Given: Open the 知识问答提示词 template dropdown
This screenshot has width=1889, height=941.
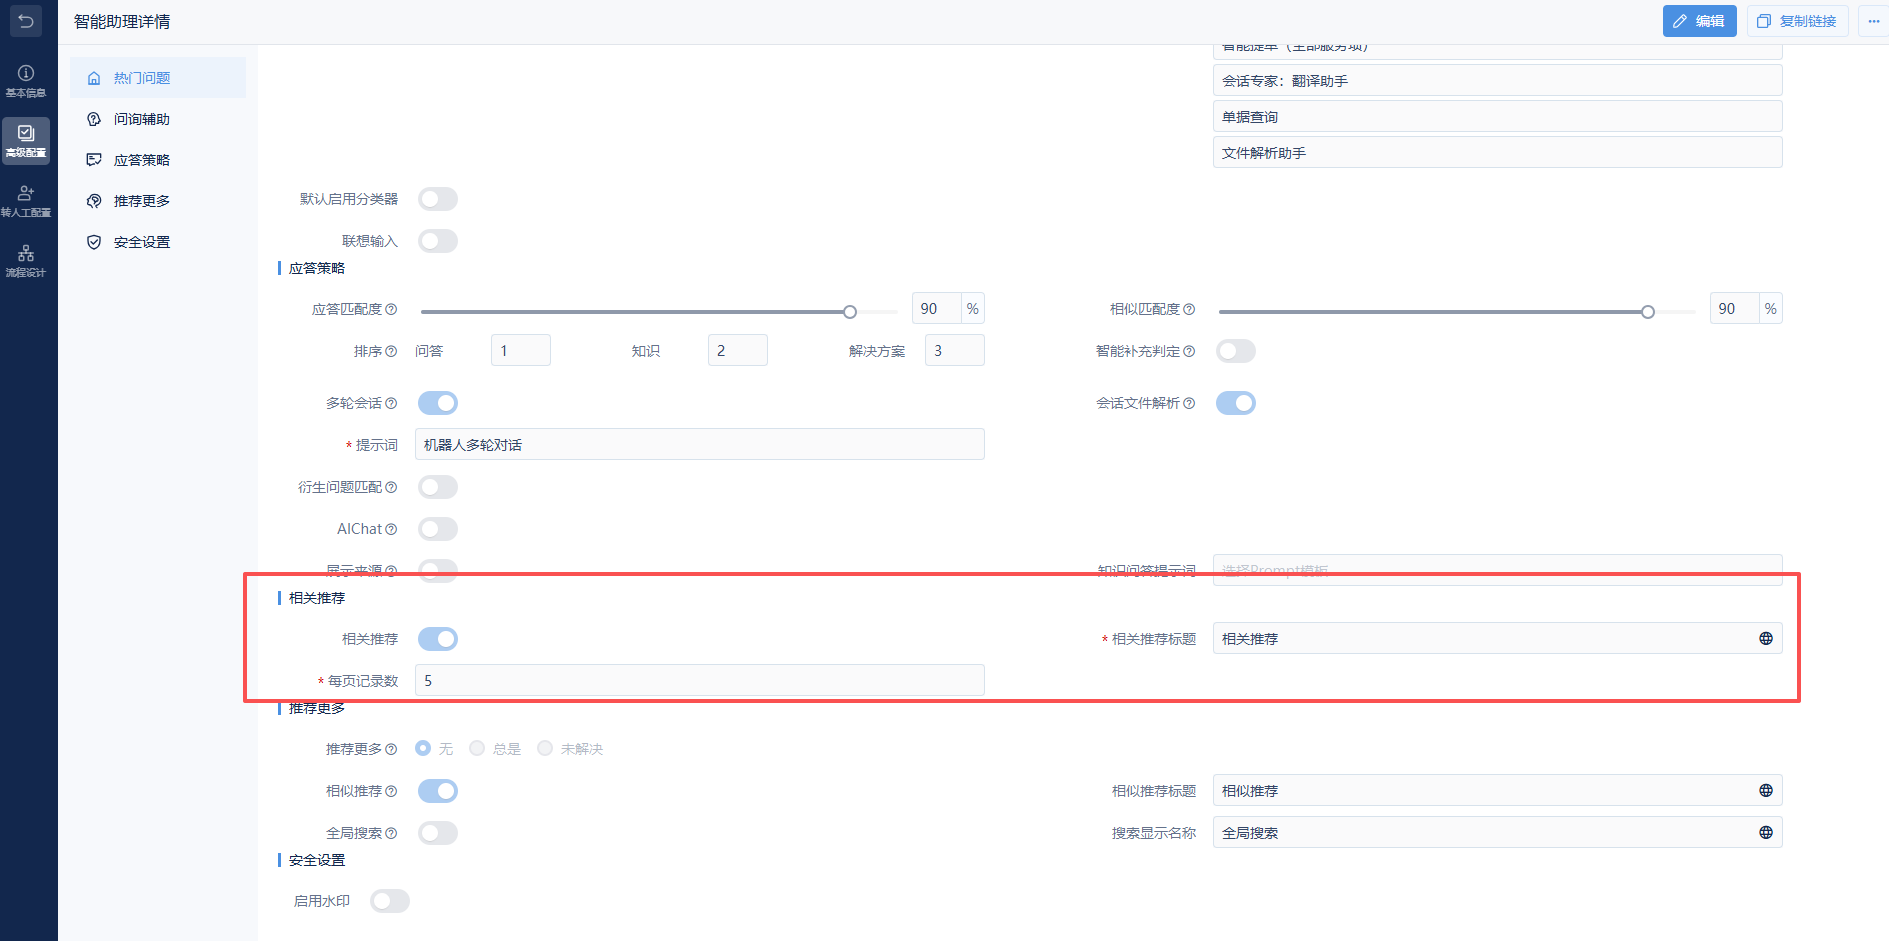Looking at the screenshot, I should [x=1496, y=570].
